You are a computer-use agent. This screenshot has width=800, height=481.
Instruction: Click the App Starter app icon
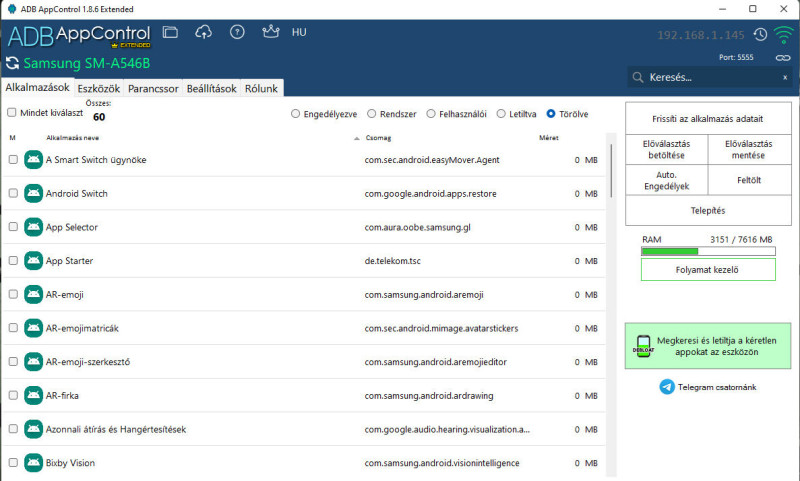coord(34,261)
